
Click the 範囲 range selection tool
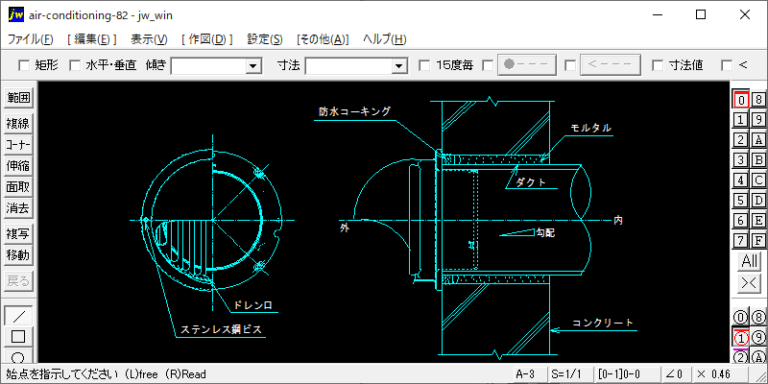pyautogui.click(x=18, y=98)
